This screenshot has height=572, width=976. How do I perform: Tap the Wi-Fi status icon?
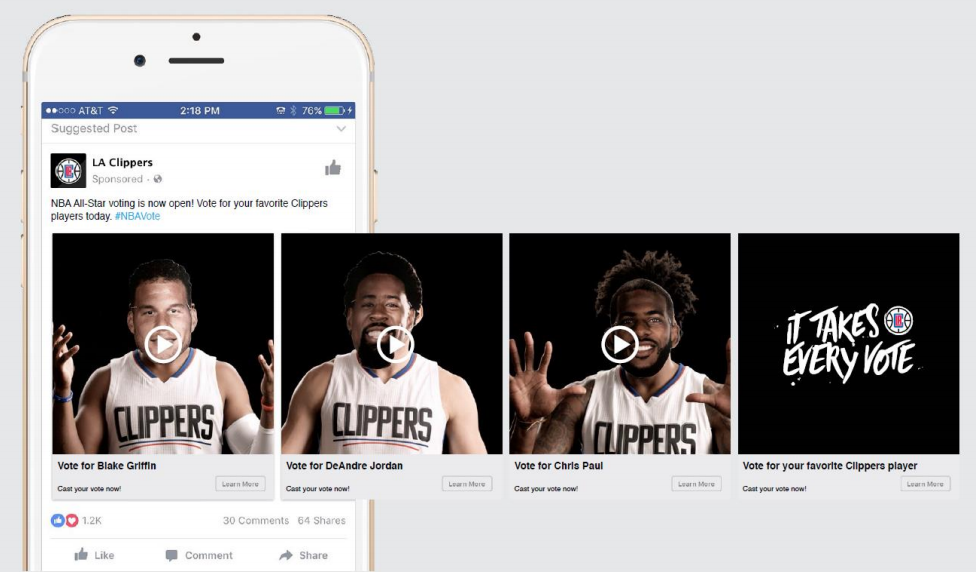click(x=113, y=110)
